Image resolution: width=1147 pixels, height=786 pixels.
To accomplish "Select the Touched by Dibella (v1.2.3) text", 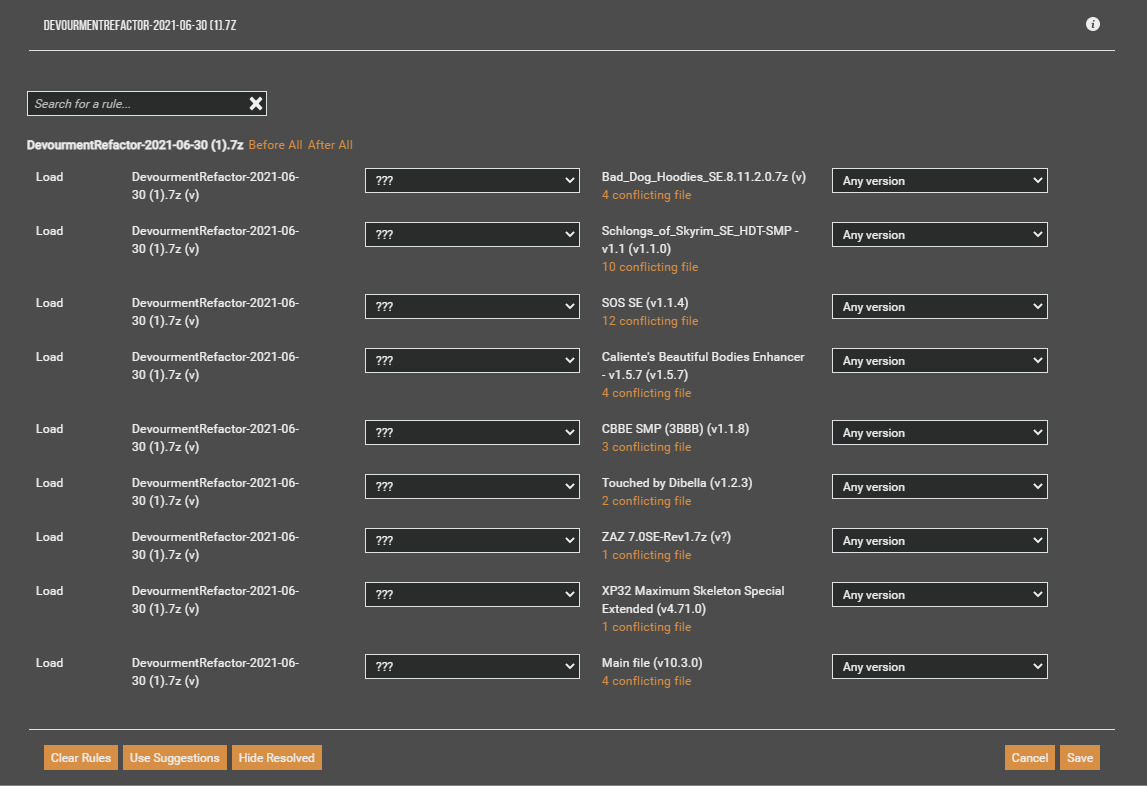I will [677, 483].
